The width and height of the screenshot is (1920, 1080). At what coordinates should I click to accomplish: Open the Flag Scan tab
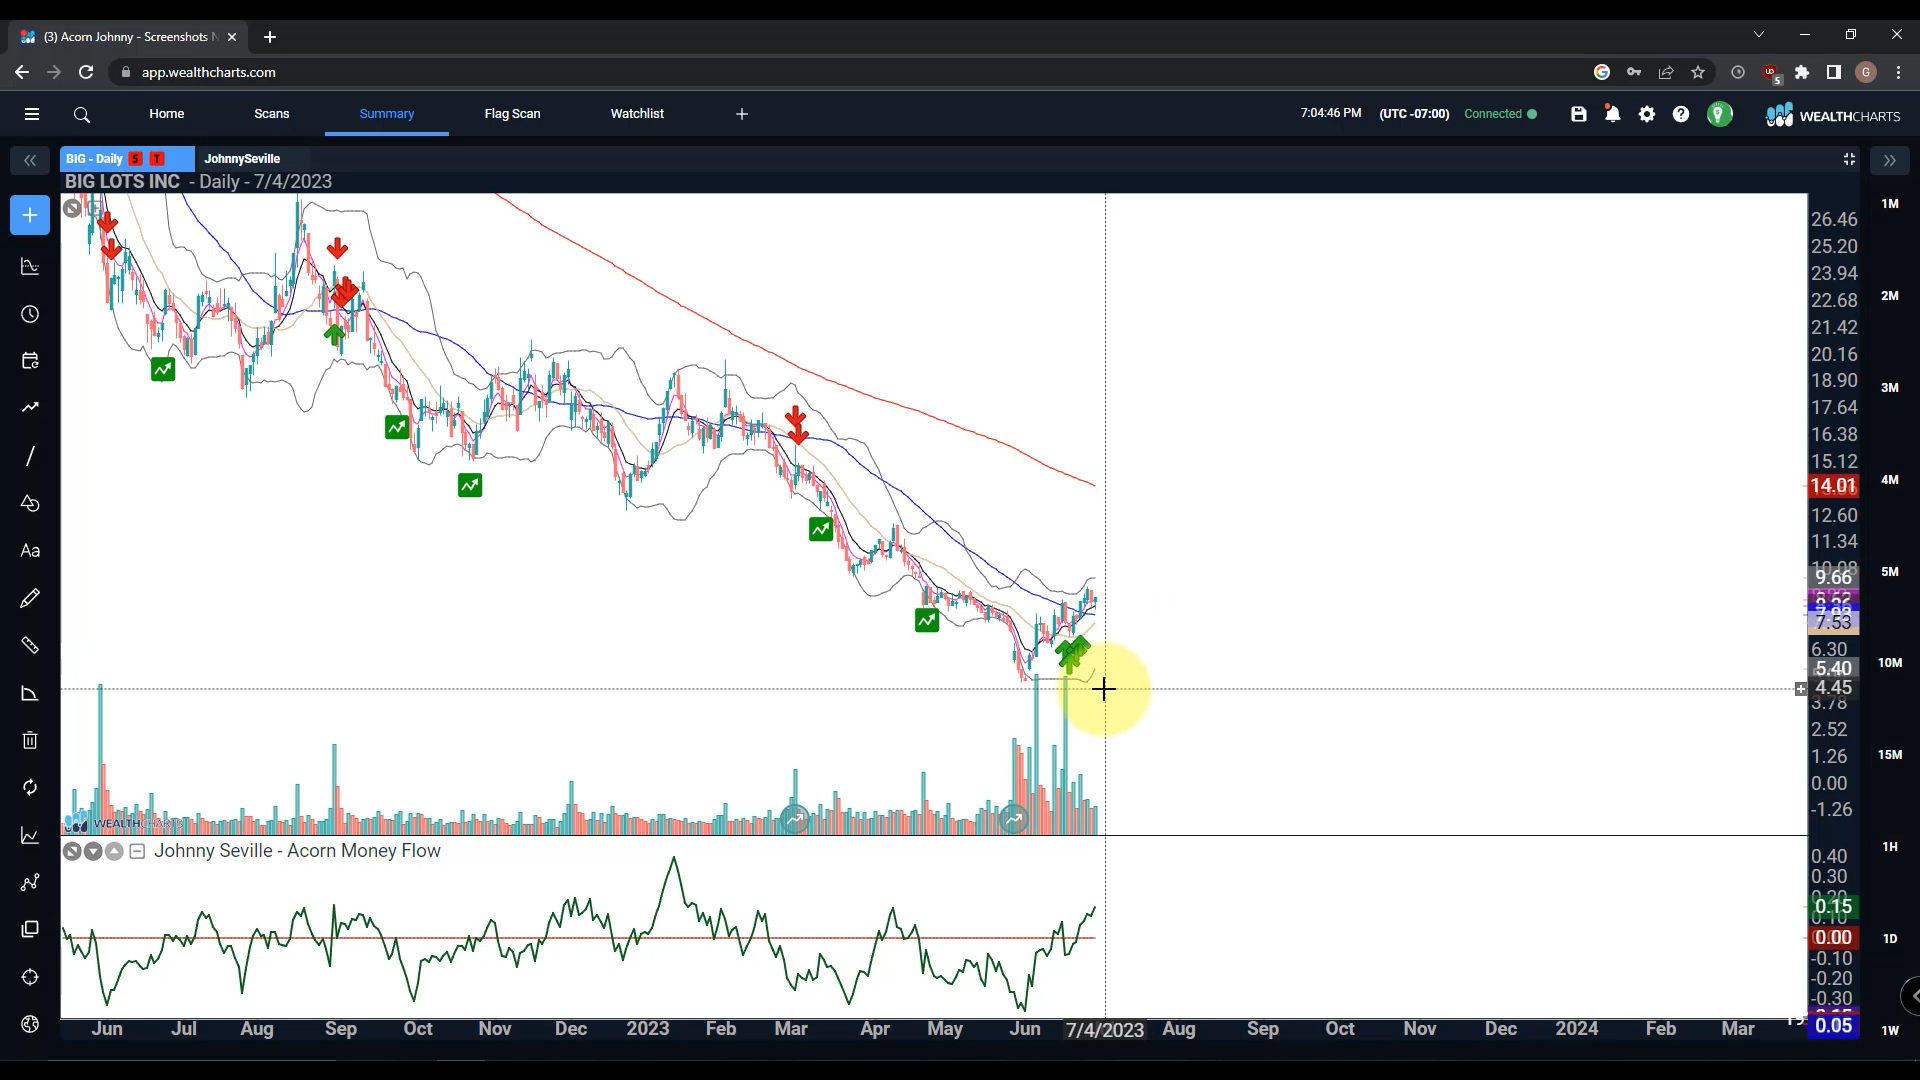[513, 114]
